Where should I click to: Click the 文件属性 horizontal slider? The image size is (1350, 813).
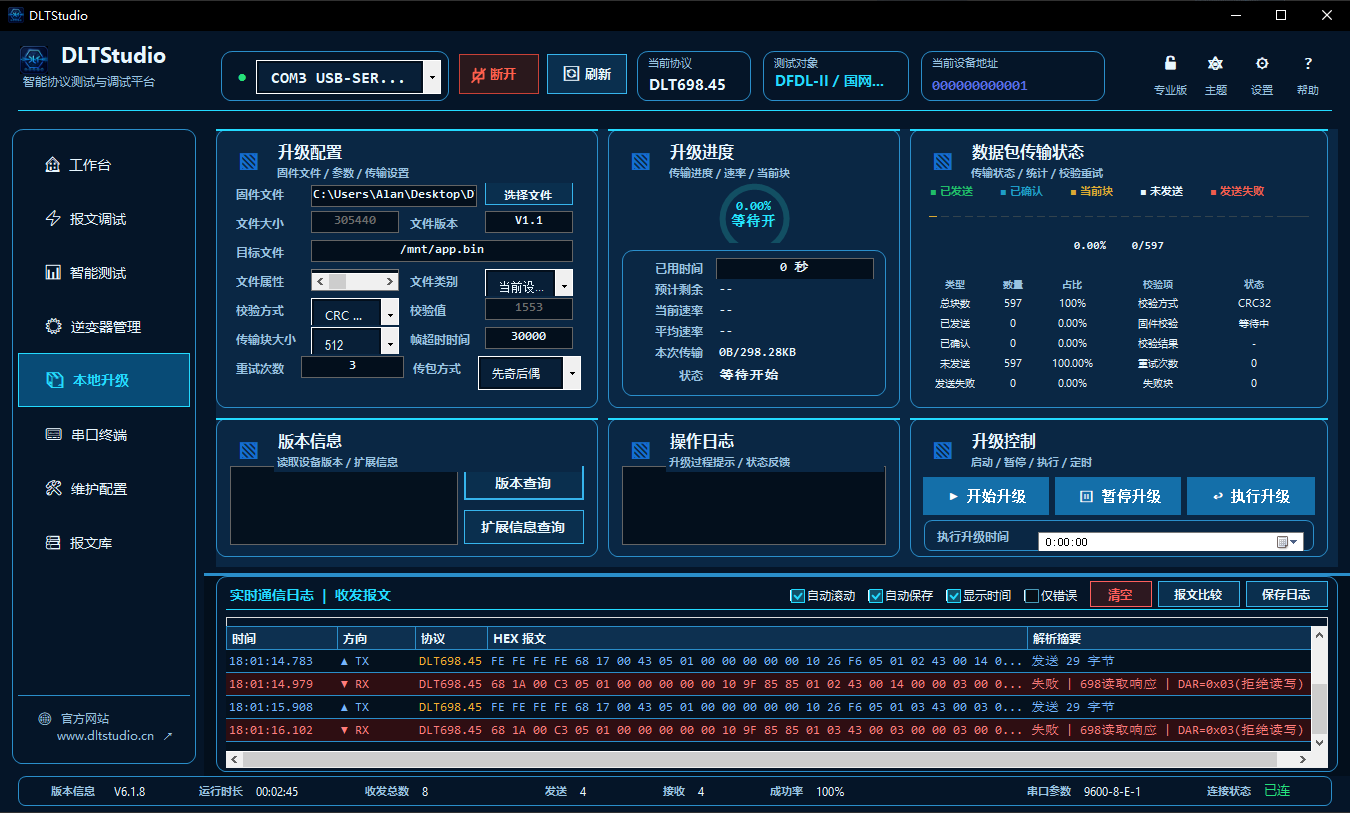[x=353, y=282]
